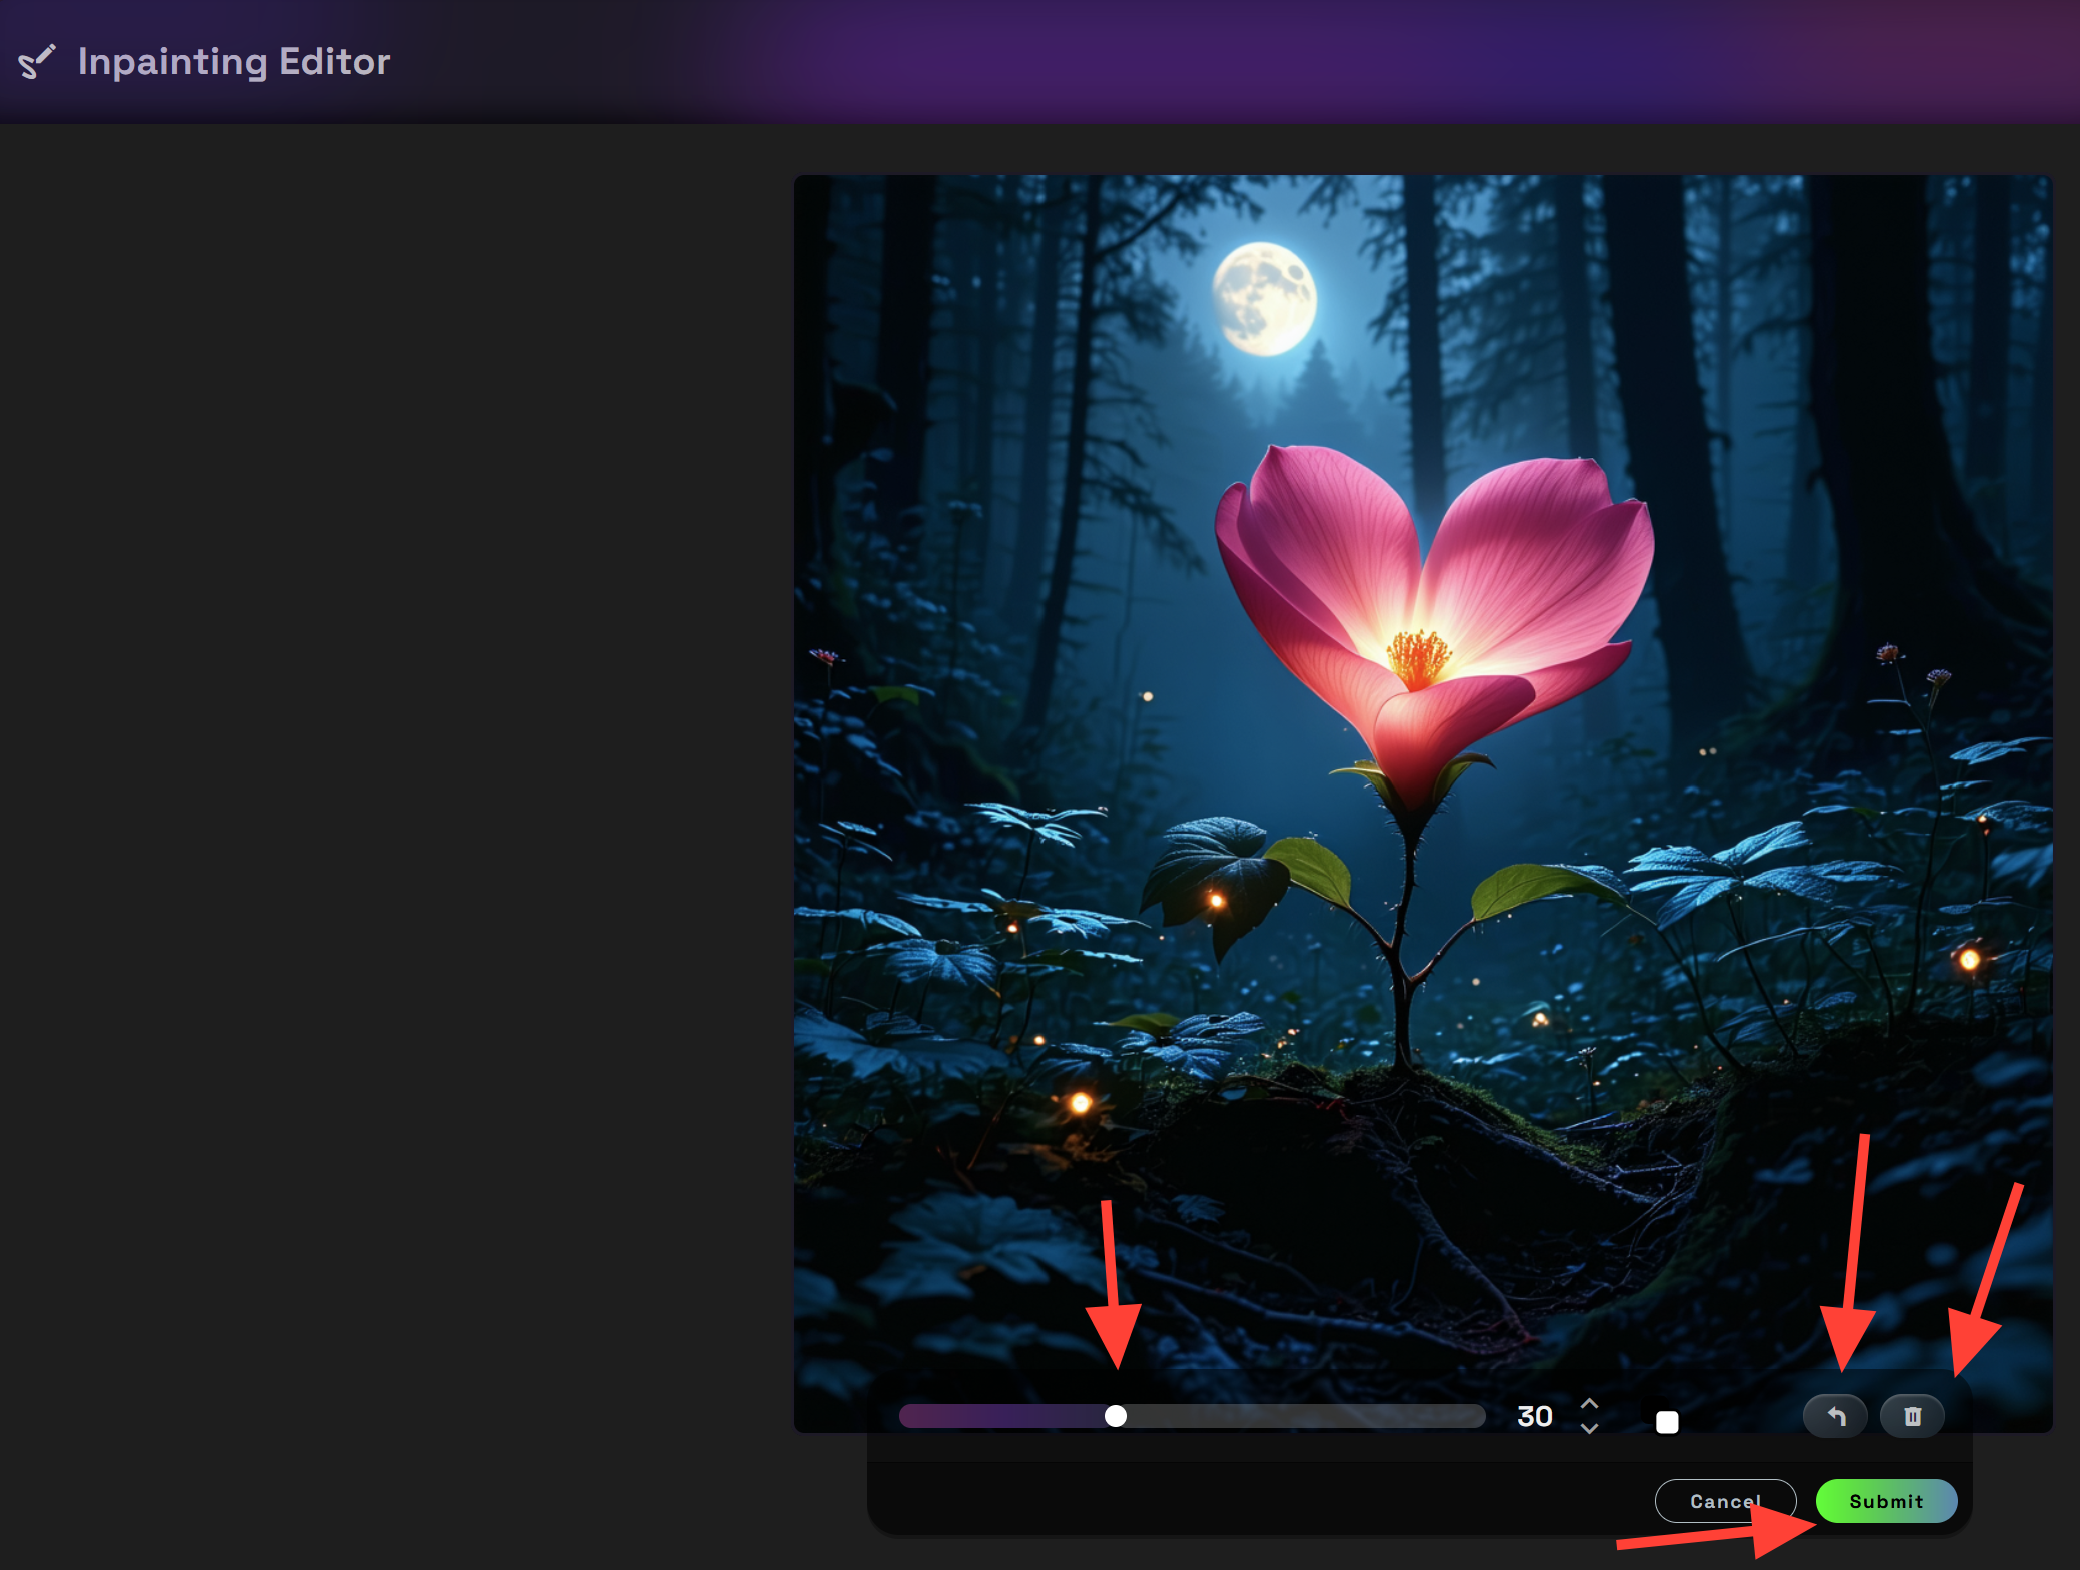Screen dimensions: 2080x1570
Task: Click the glowing firefly at bottom left
Action: (1080, 1103)
